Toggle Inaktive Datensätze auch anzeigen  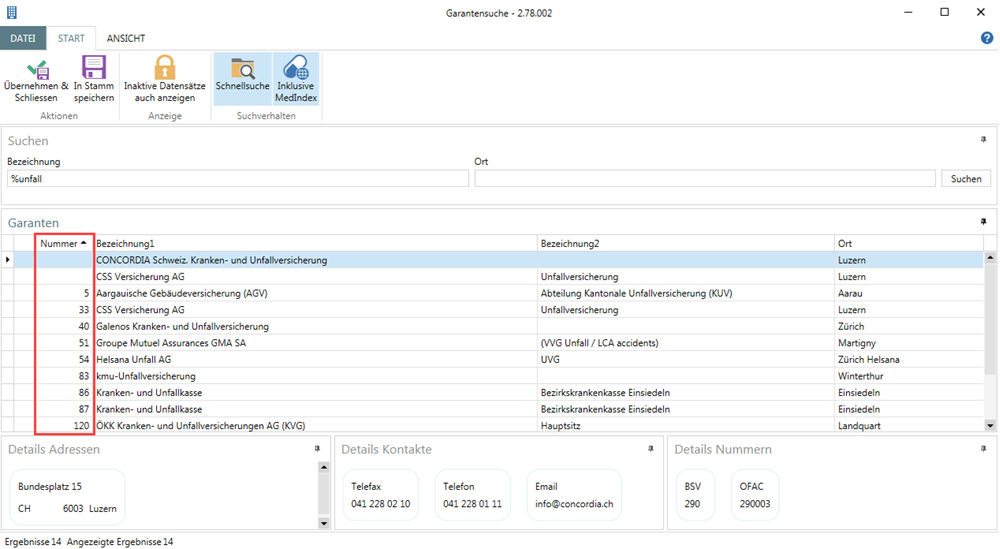click(165, 79)
